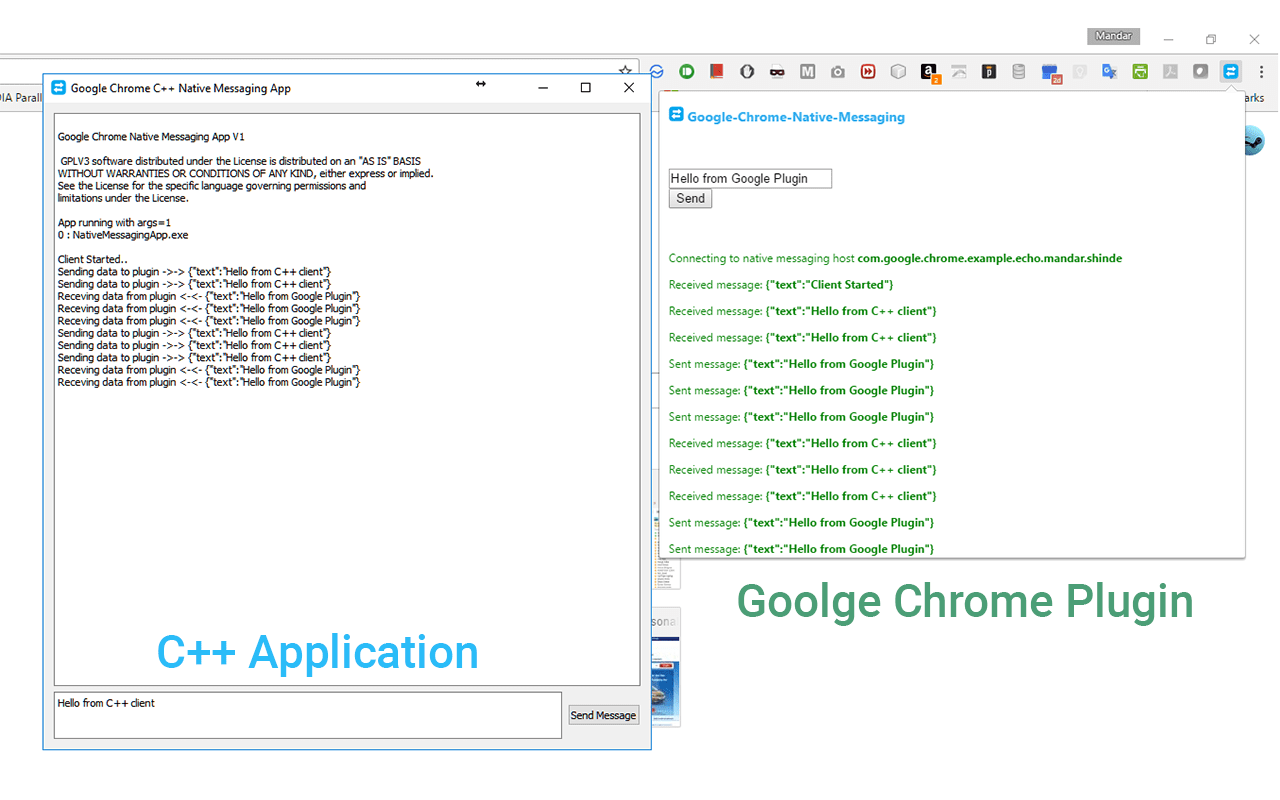
Task: Click the red book extension icon
Action: (716, 72)
